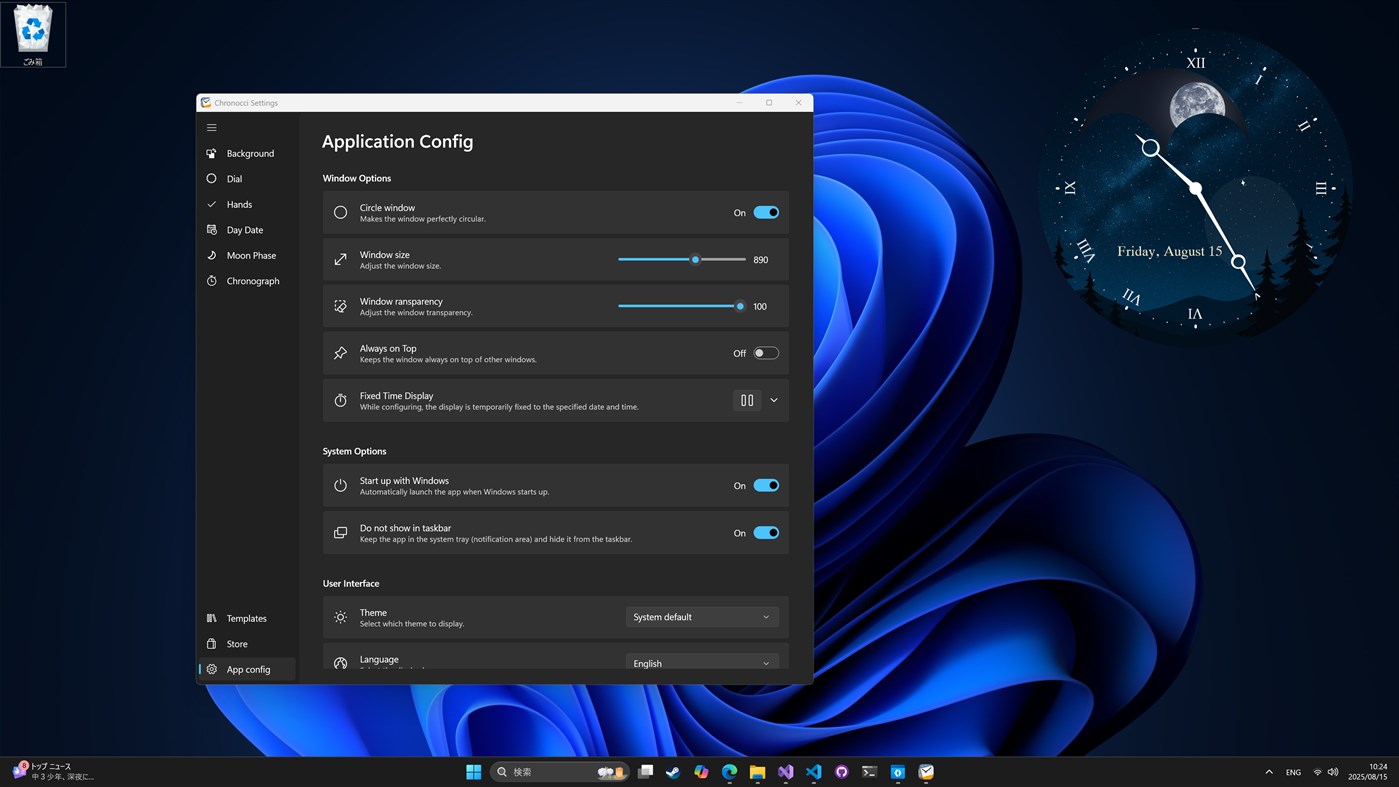
Task: Click the Chronograph stopwatch icon
Action: coord(212,281)
